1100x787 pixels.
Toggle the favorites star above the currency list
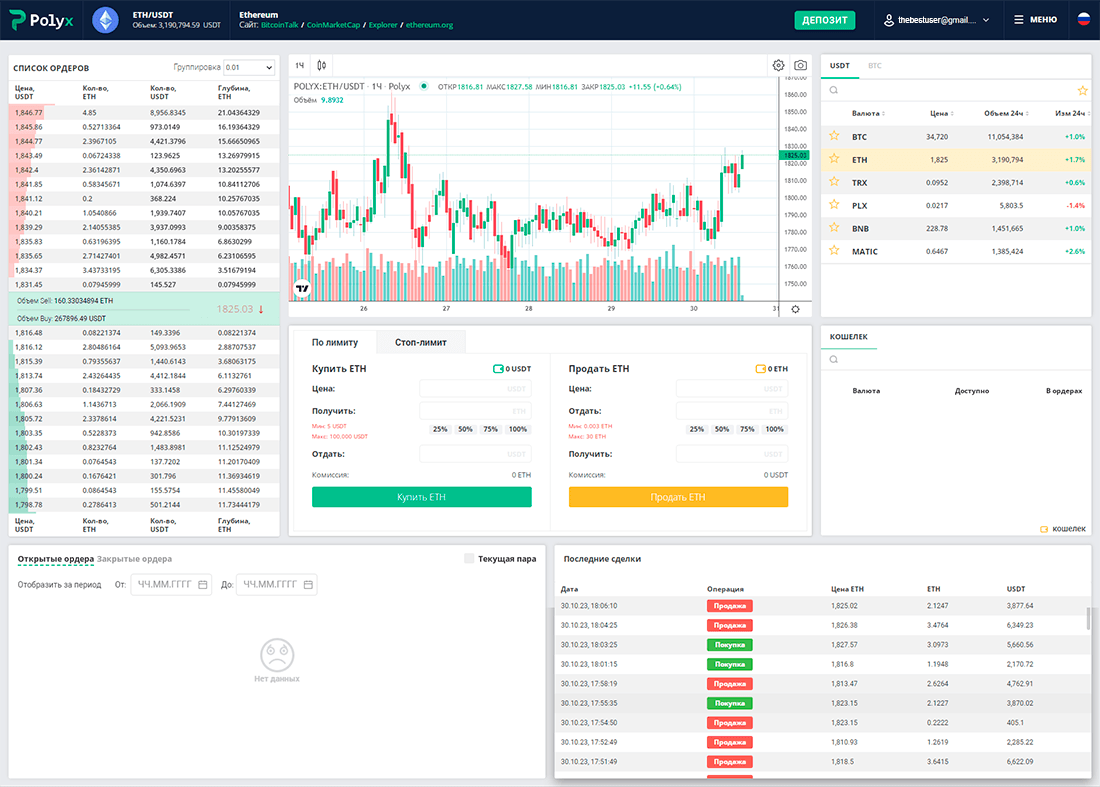pyautogui.click(x=1081, y=89)
